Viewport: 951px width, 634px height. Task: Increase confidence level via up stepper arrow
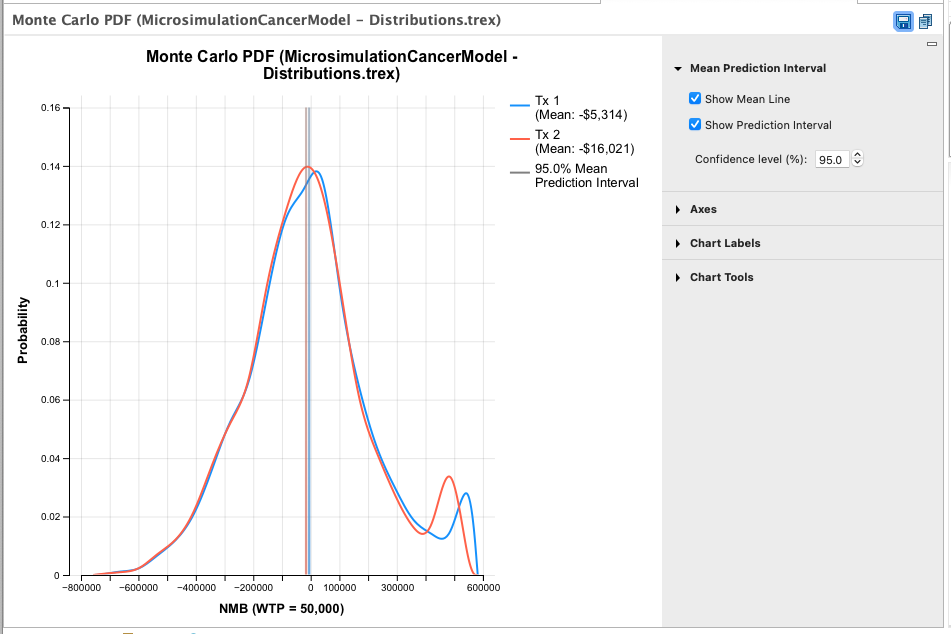[x=857, y=154]
